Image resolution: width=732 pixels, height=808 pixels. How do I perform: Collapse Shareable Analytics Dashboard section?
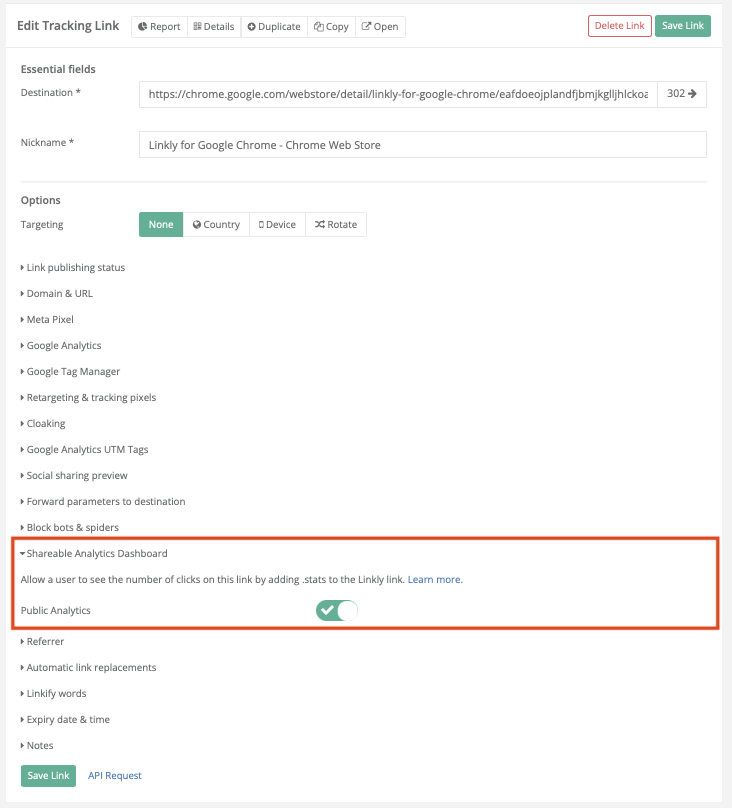pyautogui.click(x=94, y=553)
